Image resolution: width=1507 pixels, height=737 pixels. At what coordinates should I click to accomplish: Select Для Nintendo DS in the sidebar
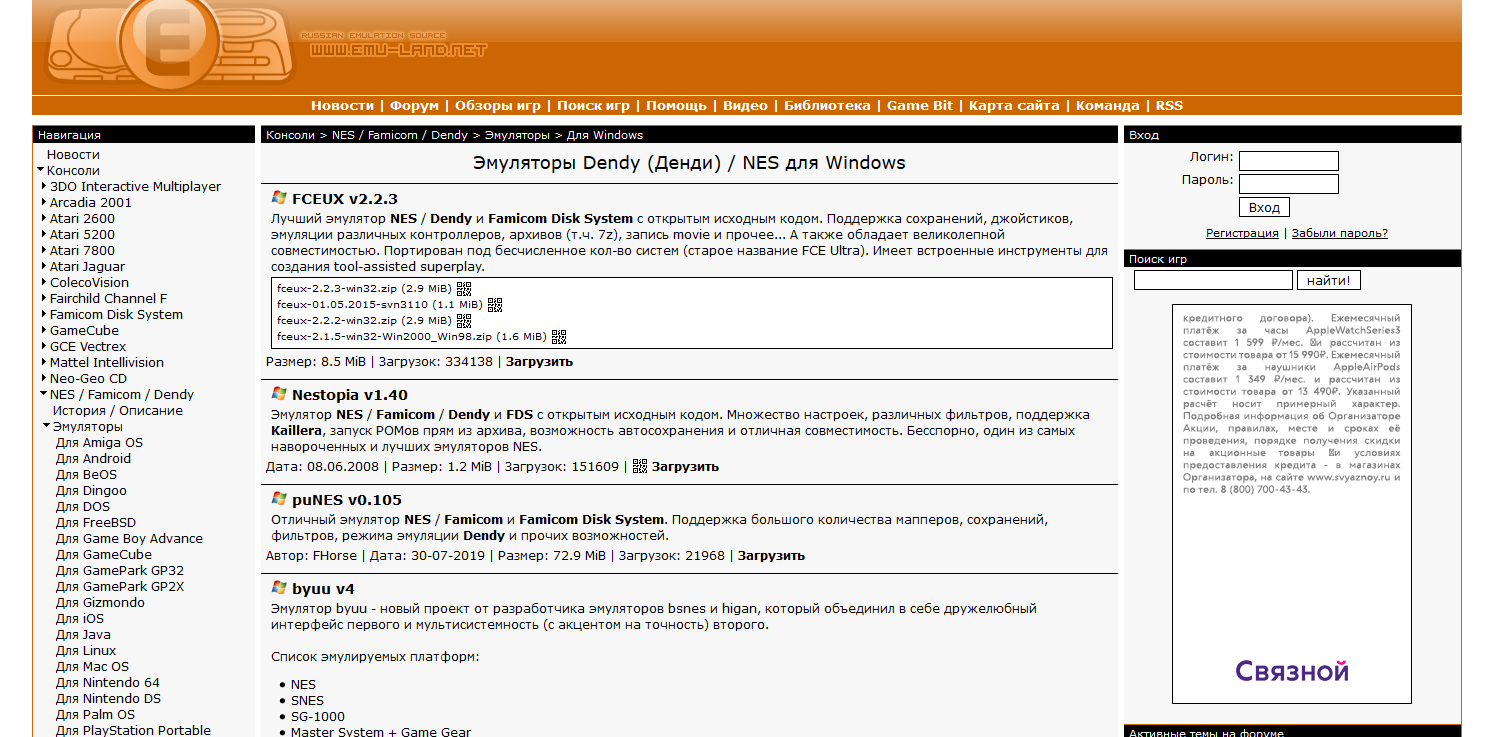point(108,698)
